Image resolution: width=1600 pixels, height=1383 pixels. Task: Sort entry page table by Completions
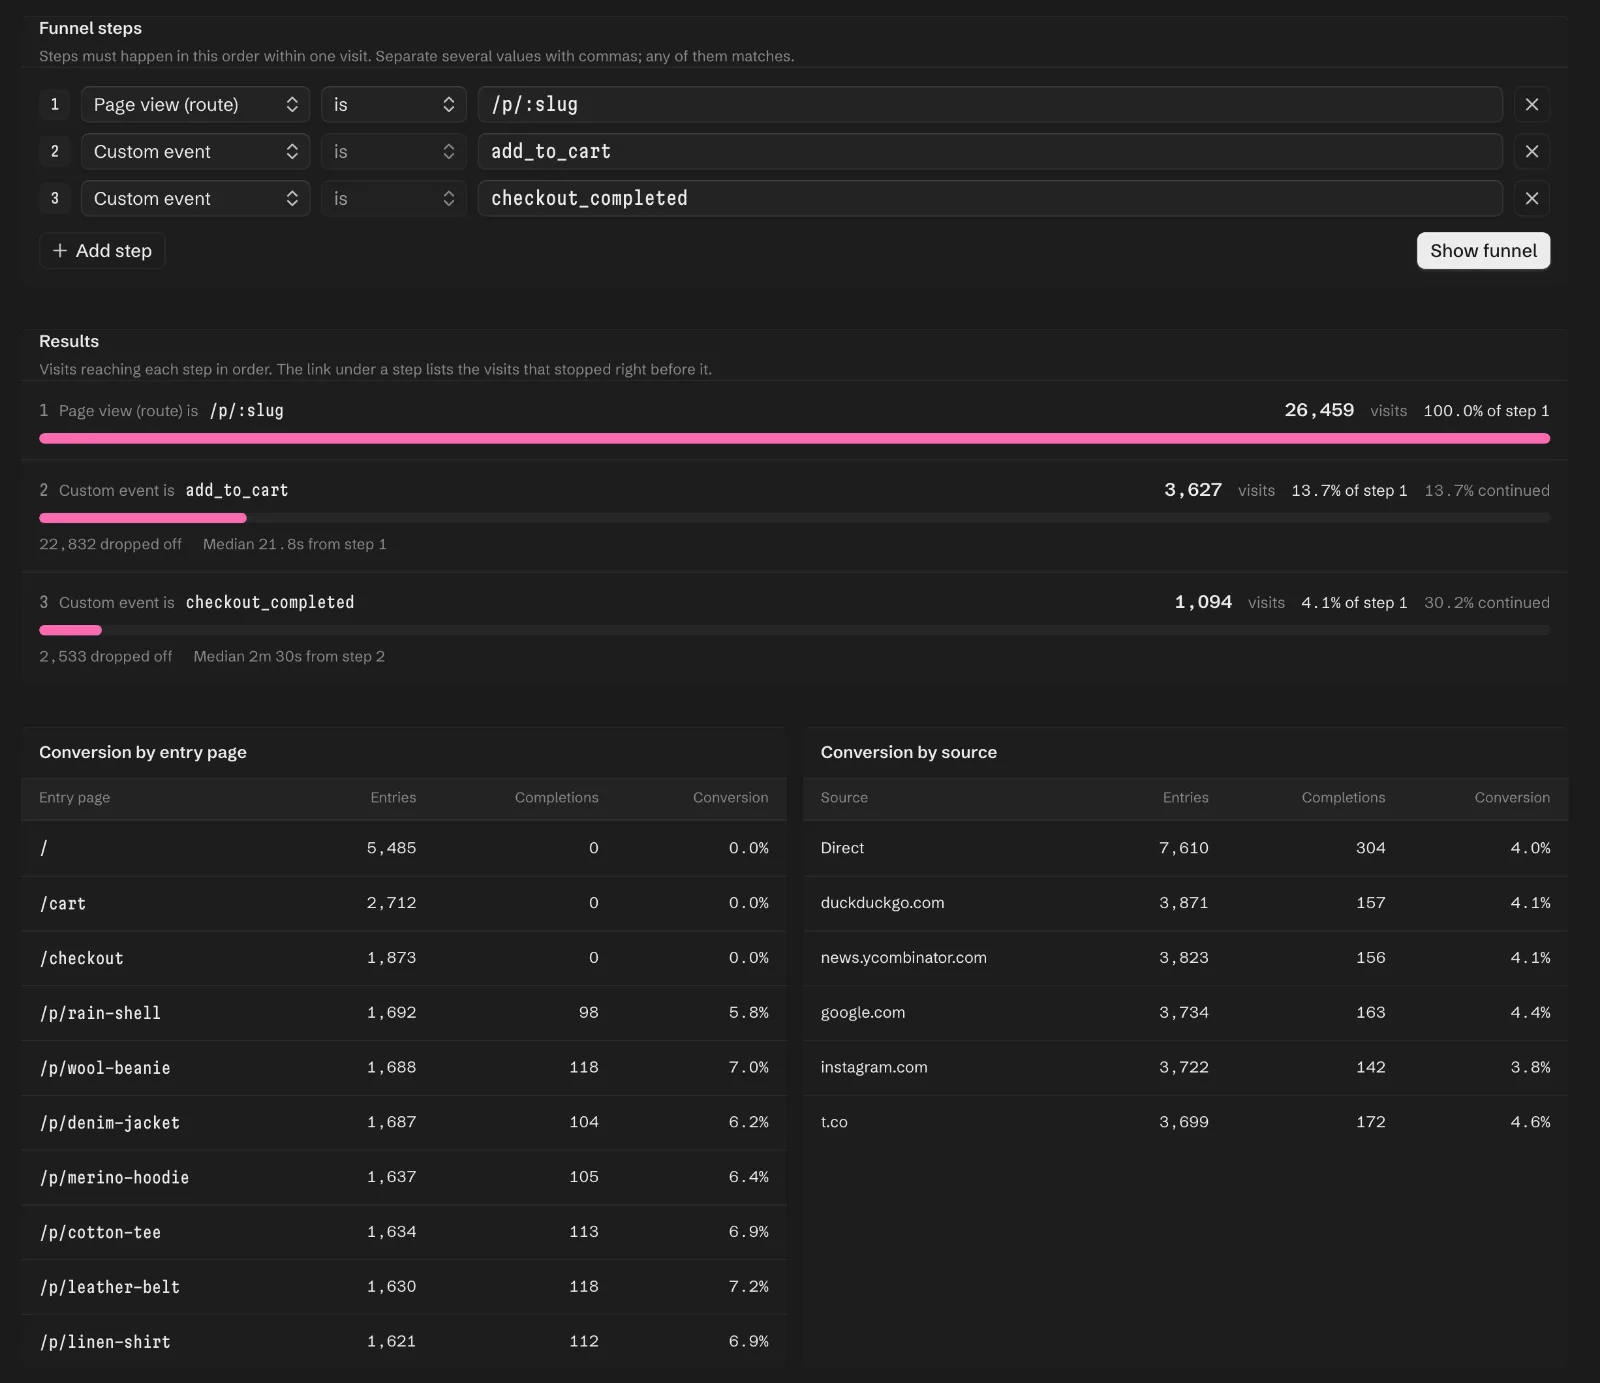pyautogui.click(x=556, y=797)
